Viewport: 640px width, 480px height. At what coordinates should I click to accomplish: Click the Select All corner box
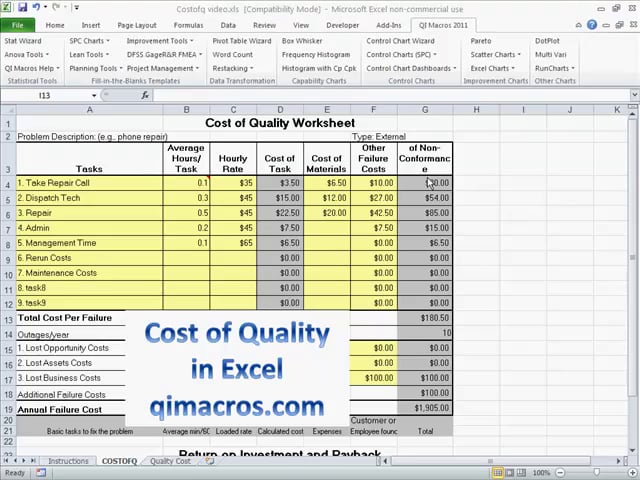(x=8, y=110)
